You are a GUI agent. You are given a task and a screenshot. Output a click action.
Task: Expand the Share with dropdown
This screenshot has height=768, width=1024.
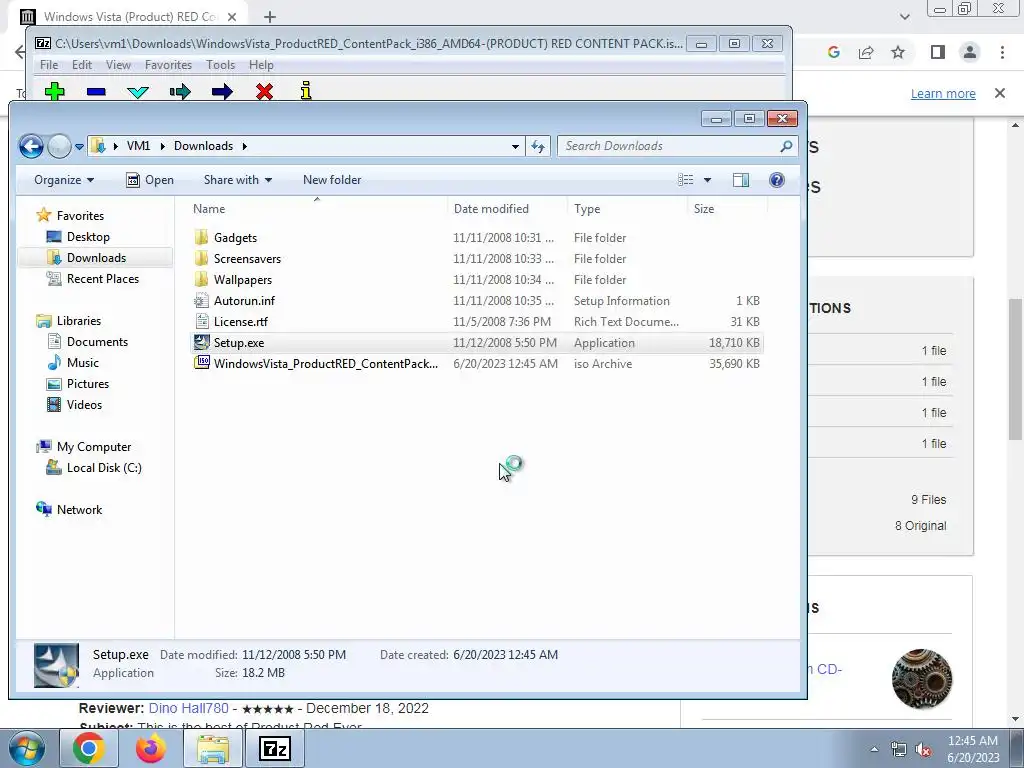(238, 180)
